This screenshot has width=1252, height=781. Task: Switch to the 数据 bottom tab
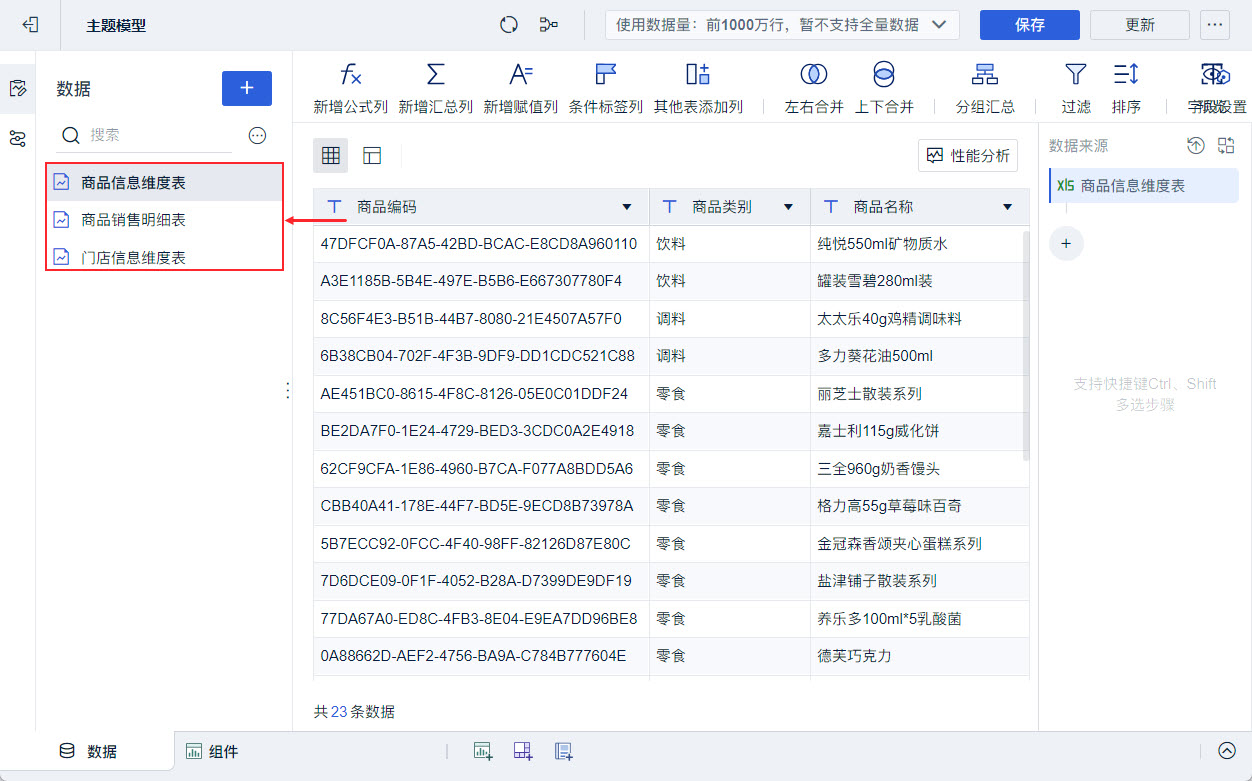tap(88, 751)
